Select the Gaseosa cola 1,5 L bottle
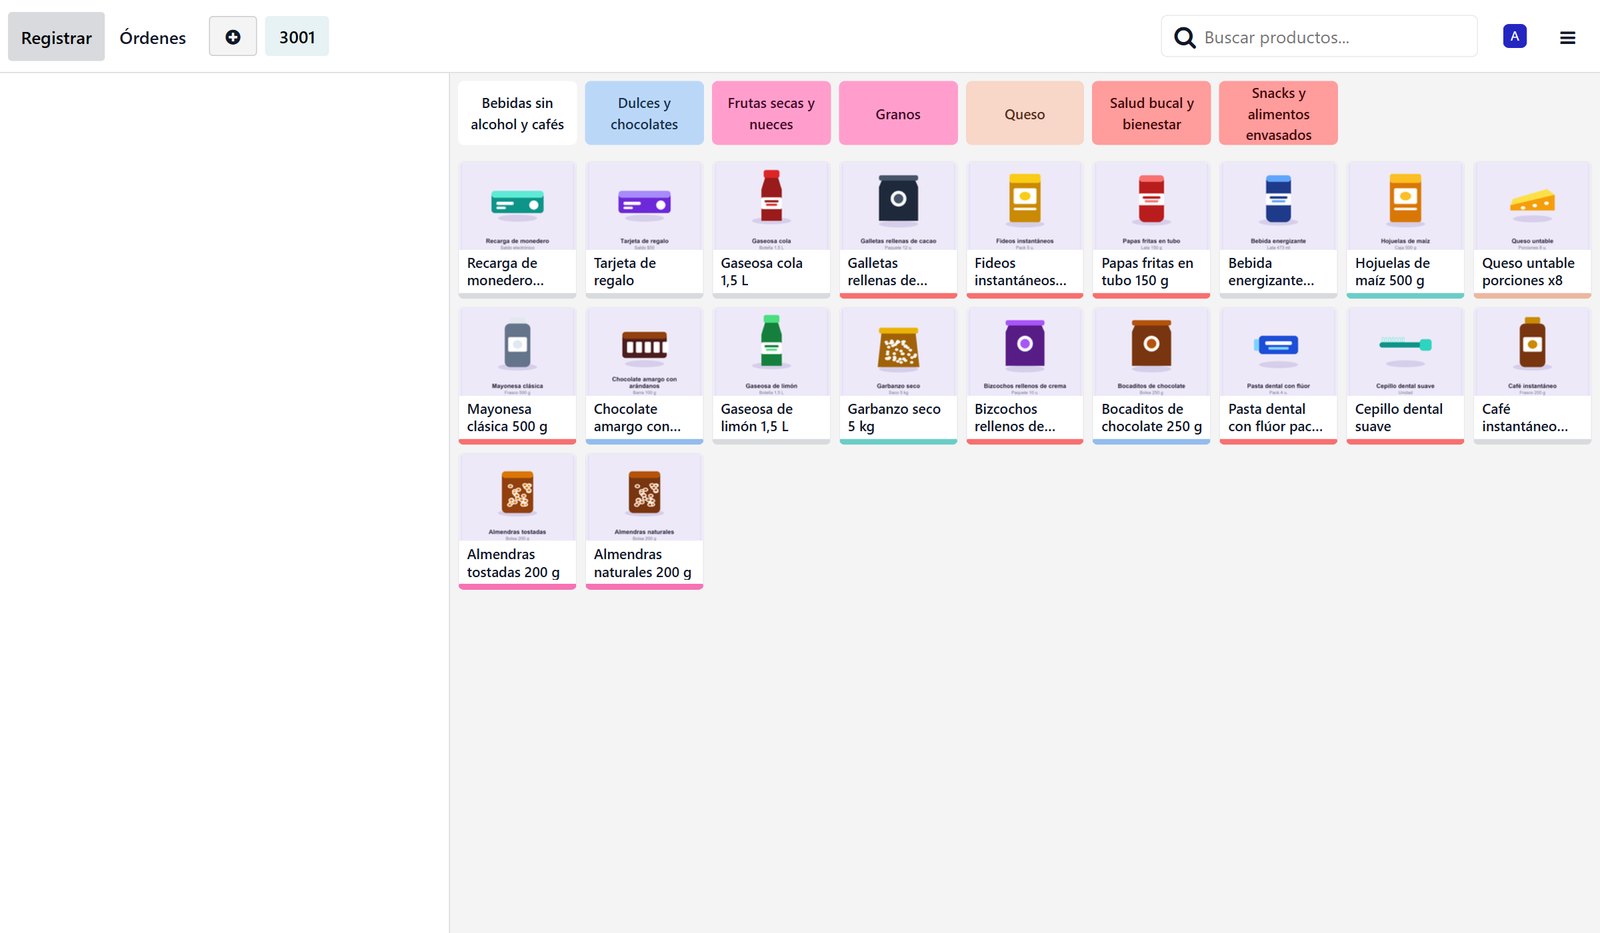1600x933 pixels. point(771,229)
